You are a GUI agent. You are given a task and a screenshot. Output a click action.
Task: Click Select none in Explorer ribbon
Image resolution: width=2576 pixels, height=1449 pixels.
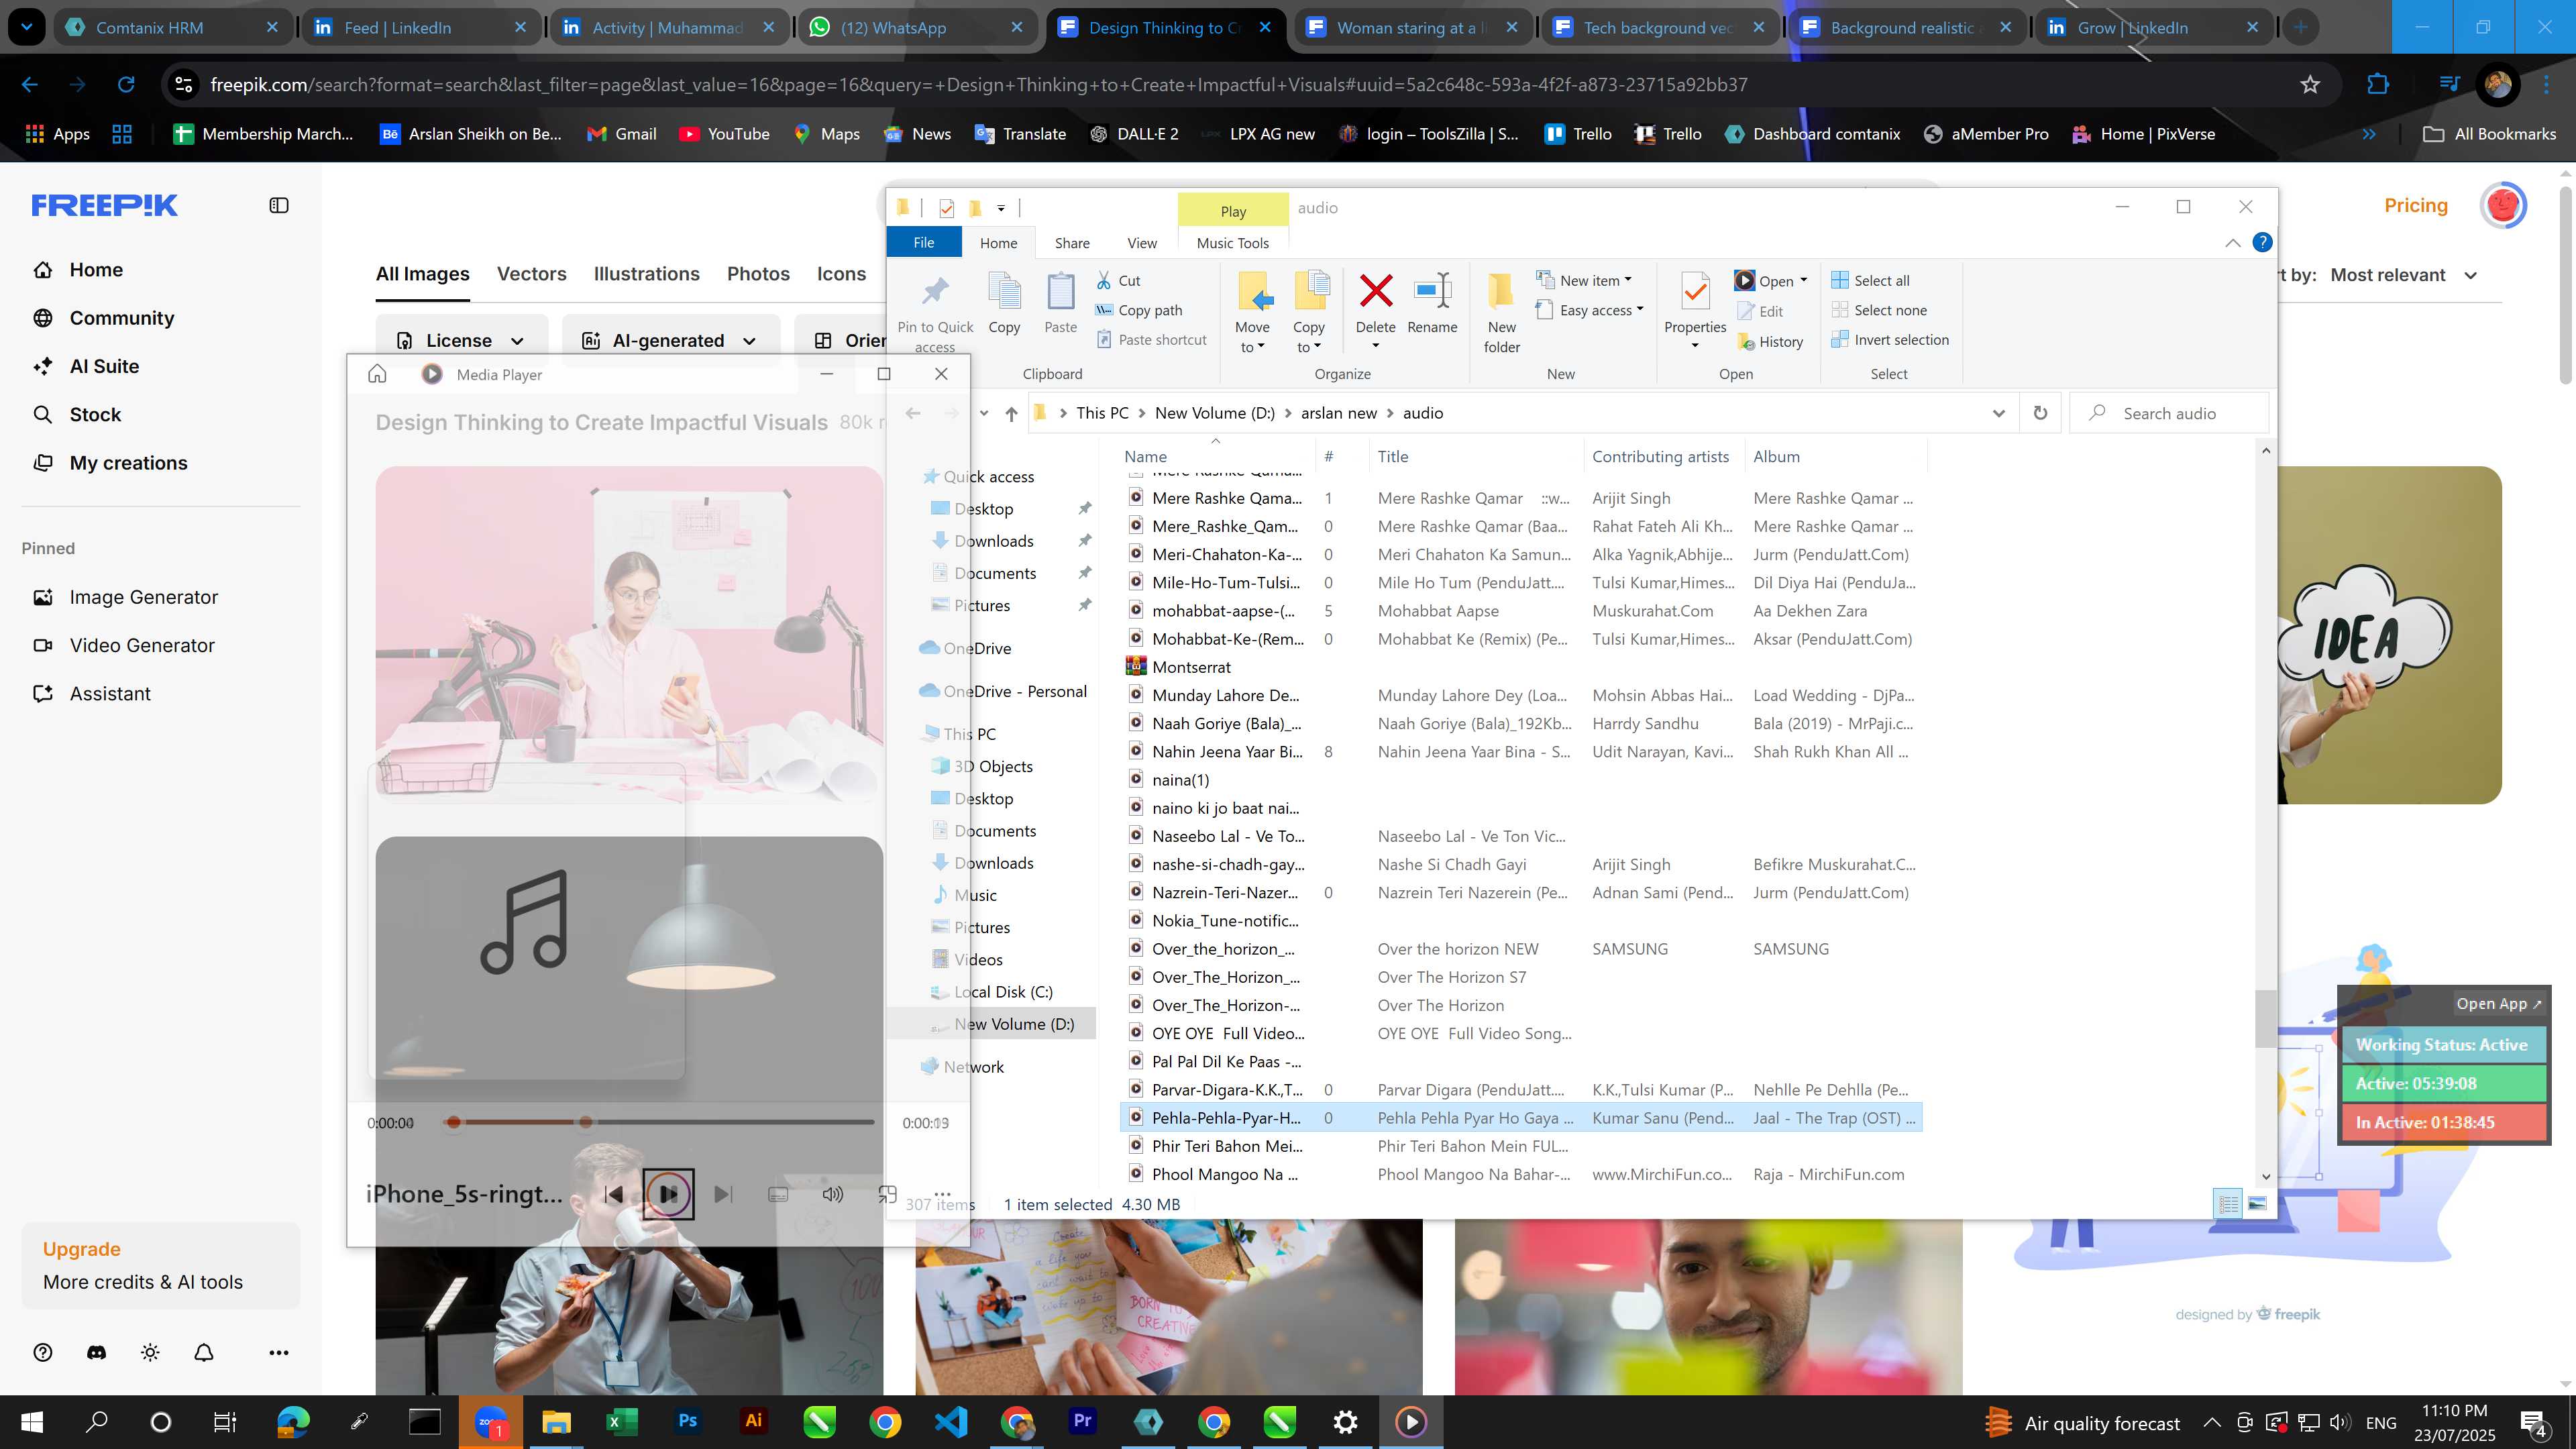point(1879,310)
